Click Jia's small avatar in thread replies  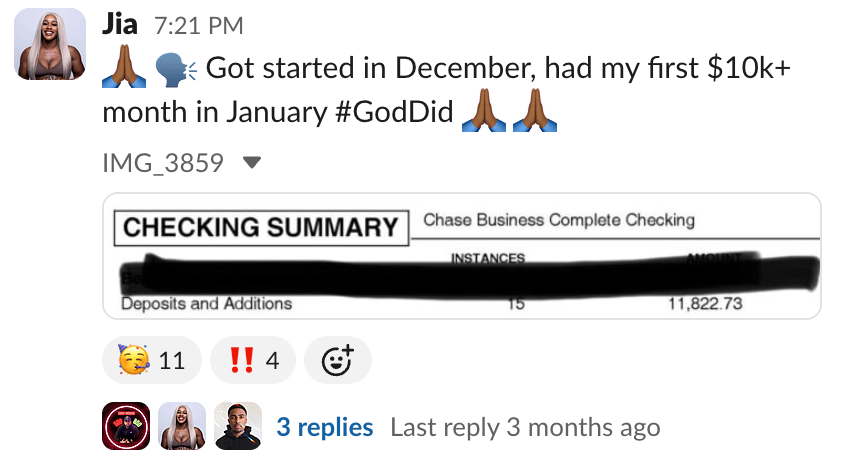(x=182, y=427)
